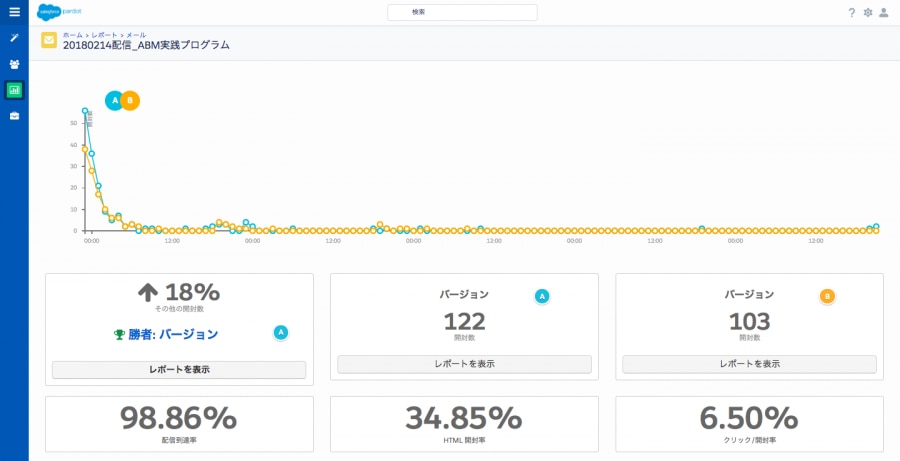
Task: Open the user profile icon
Action: coord(884,13)
